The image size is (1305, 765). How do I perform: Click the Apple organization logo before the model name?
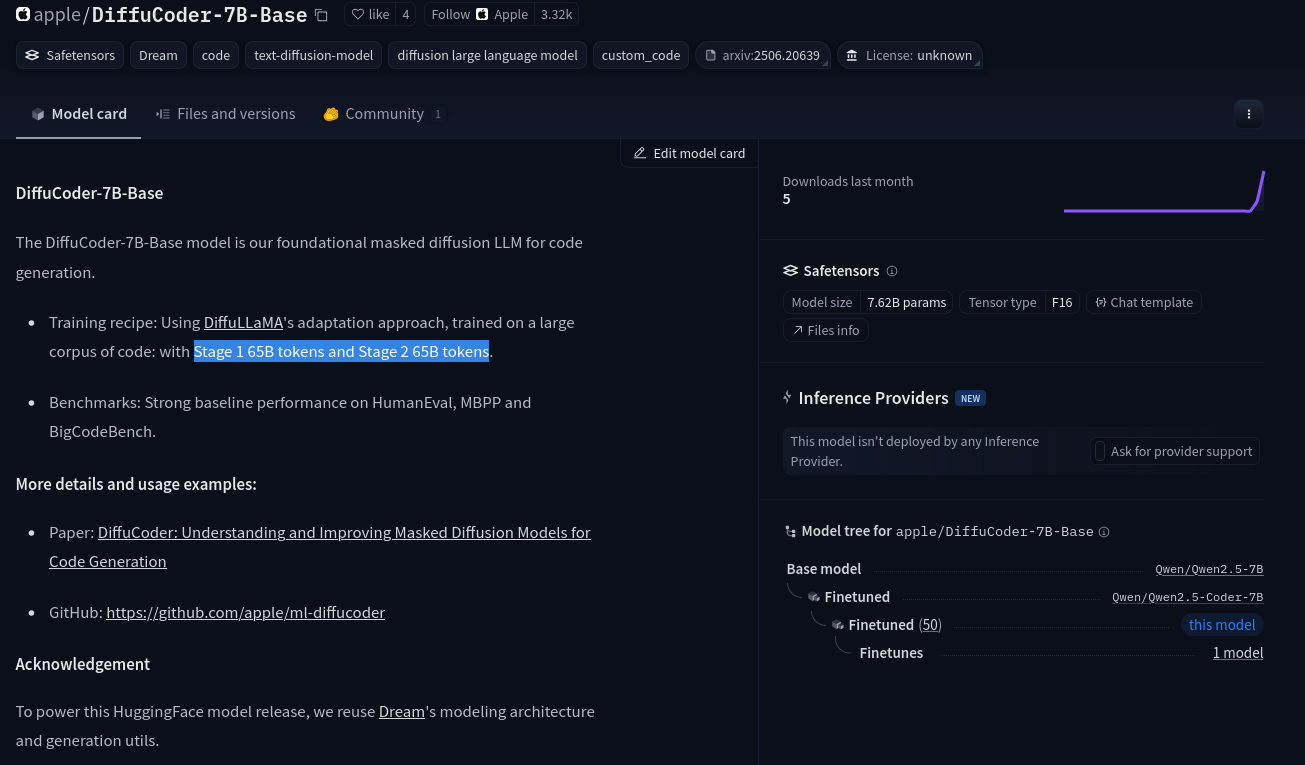click(23, 15)
